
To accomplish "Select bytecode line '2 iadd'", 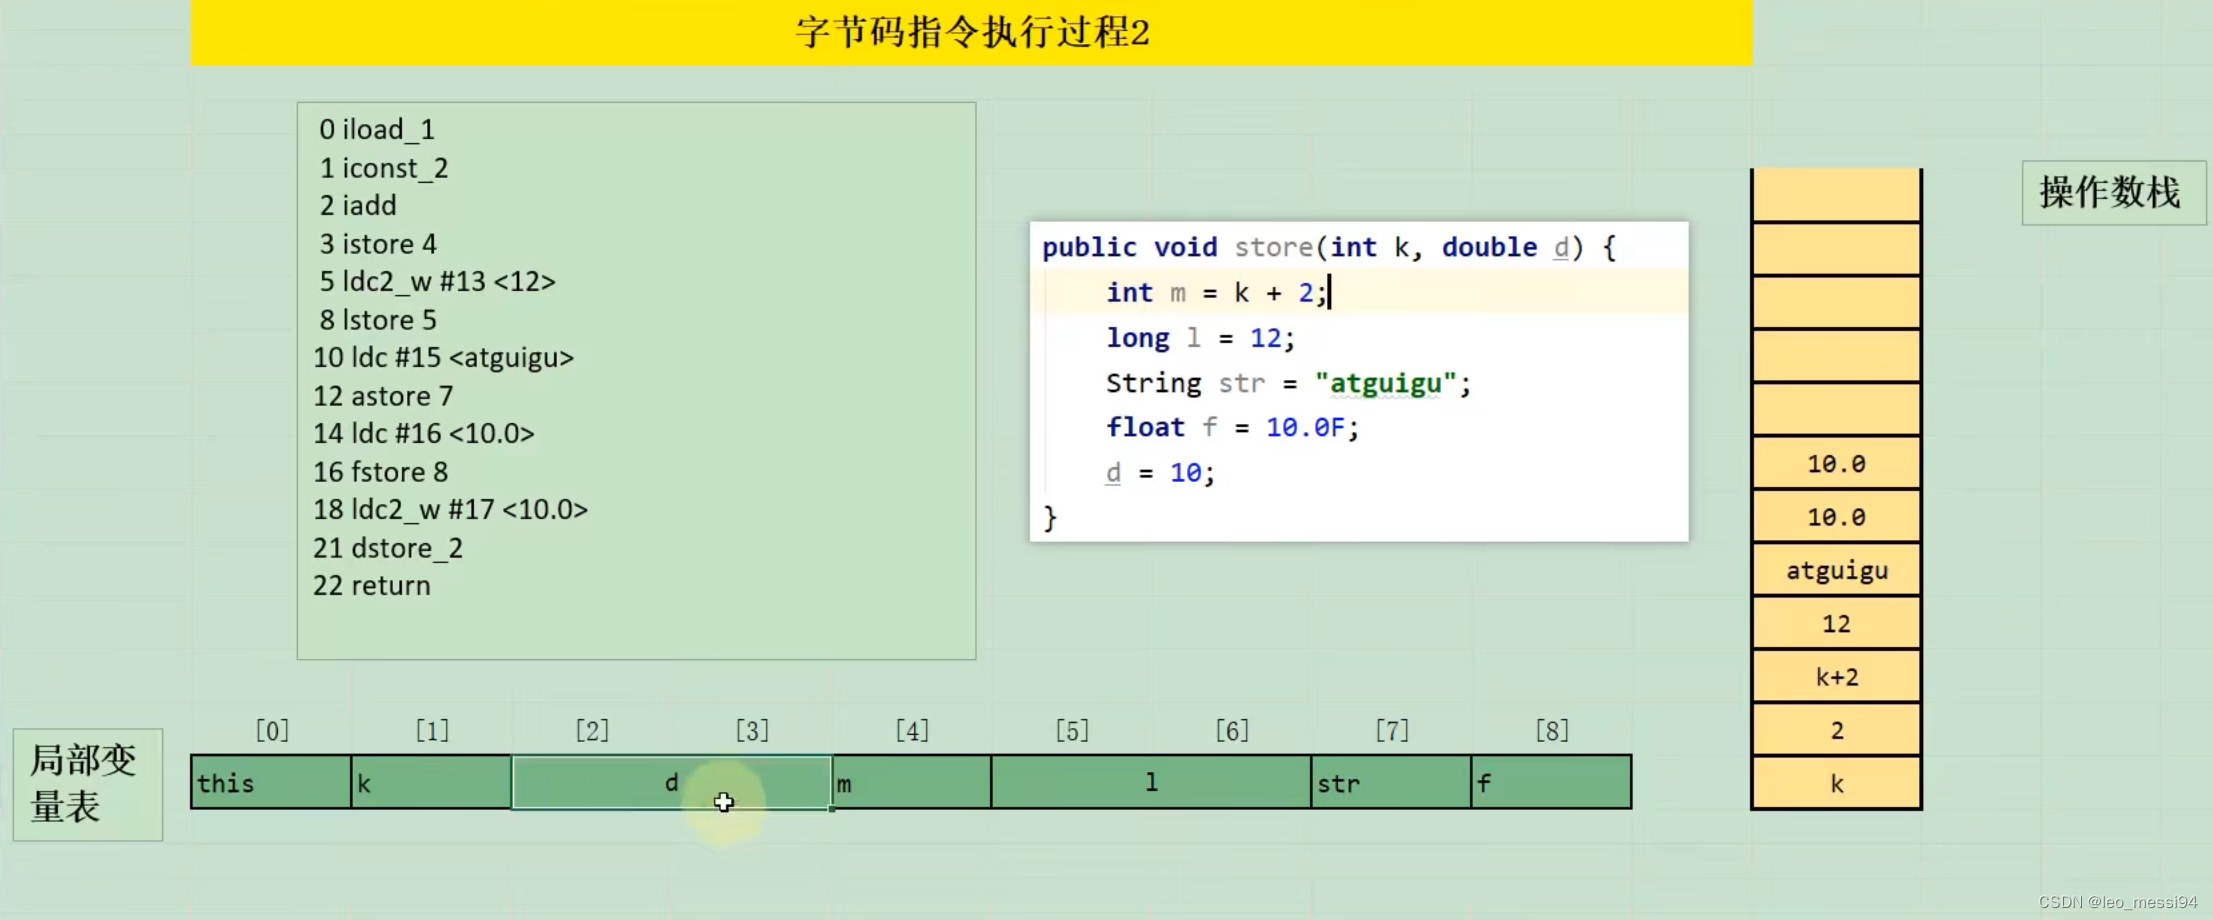I will click(x=358, y=206).
